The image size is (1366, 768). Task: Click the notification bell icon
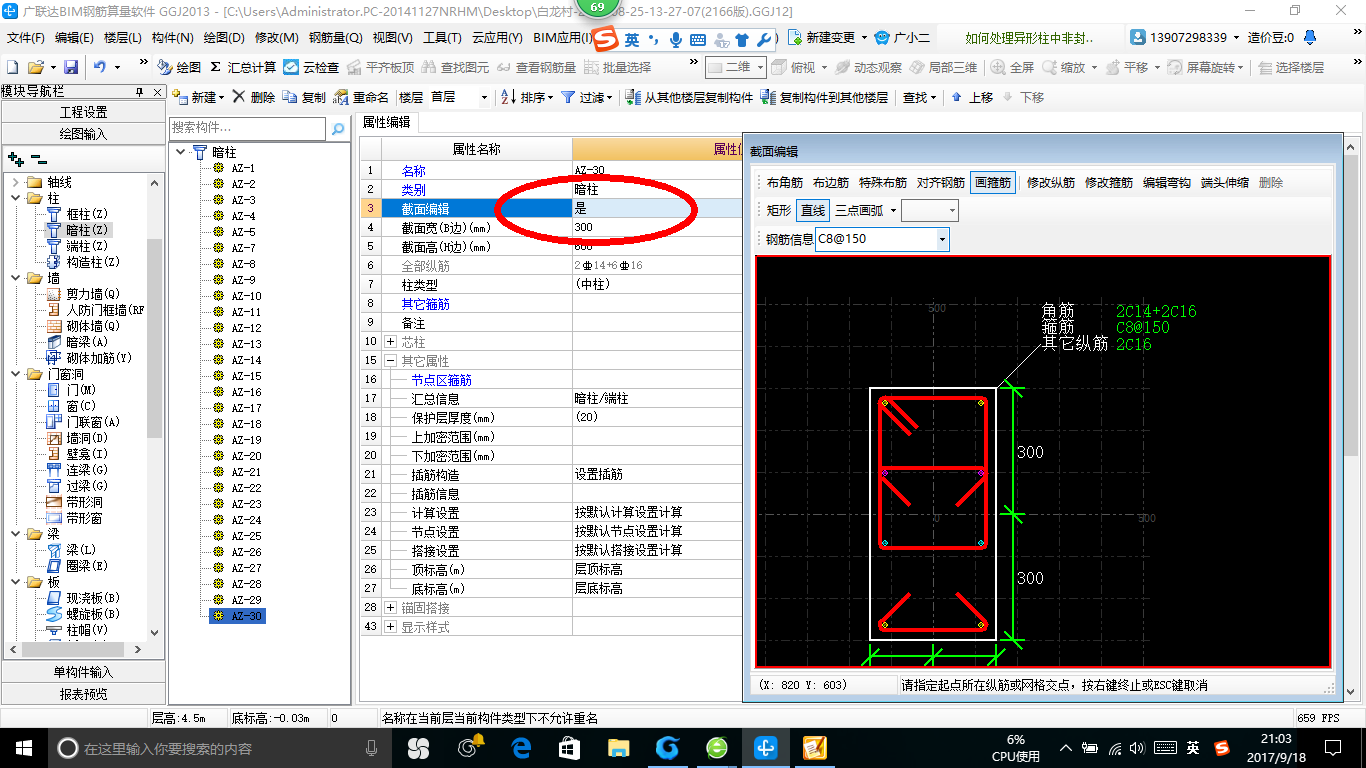(1312, 37)
